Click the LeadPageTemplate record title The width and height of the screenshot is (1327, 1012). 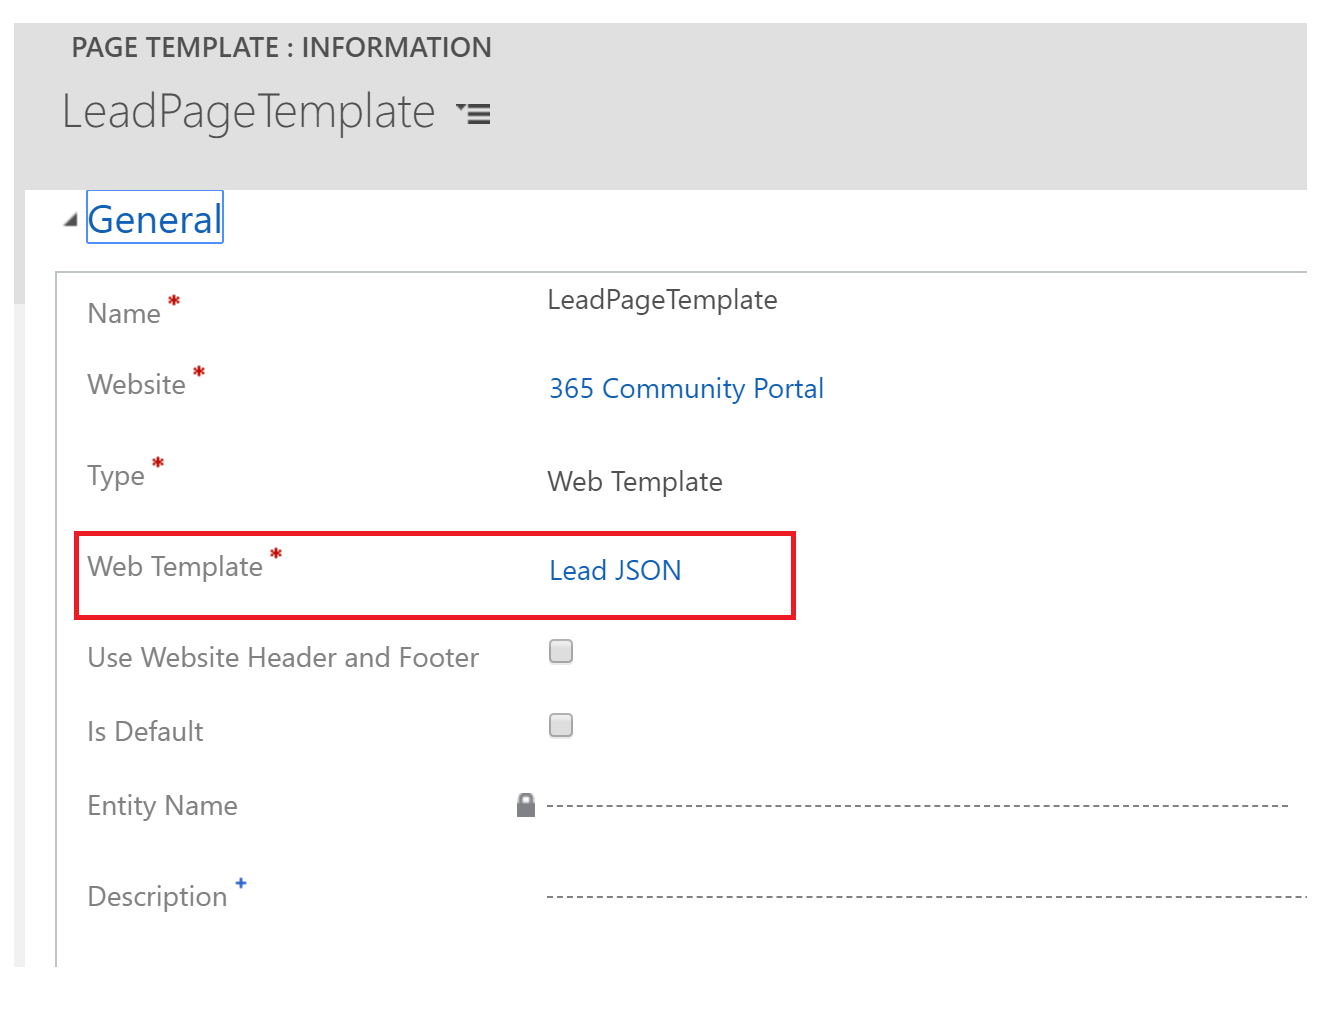click(x=248, y=112)
